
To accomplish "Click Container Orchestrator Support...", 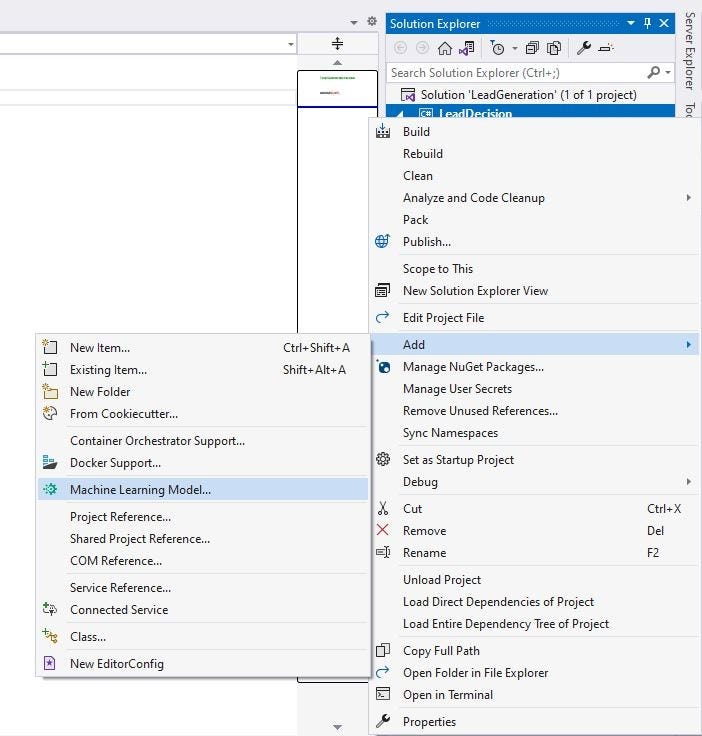I will (x=203, y=441).
